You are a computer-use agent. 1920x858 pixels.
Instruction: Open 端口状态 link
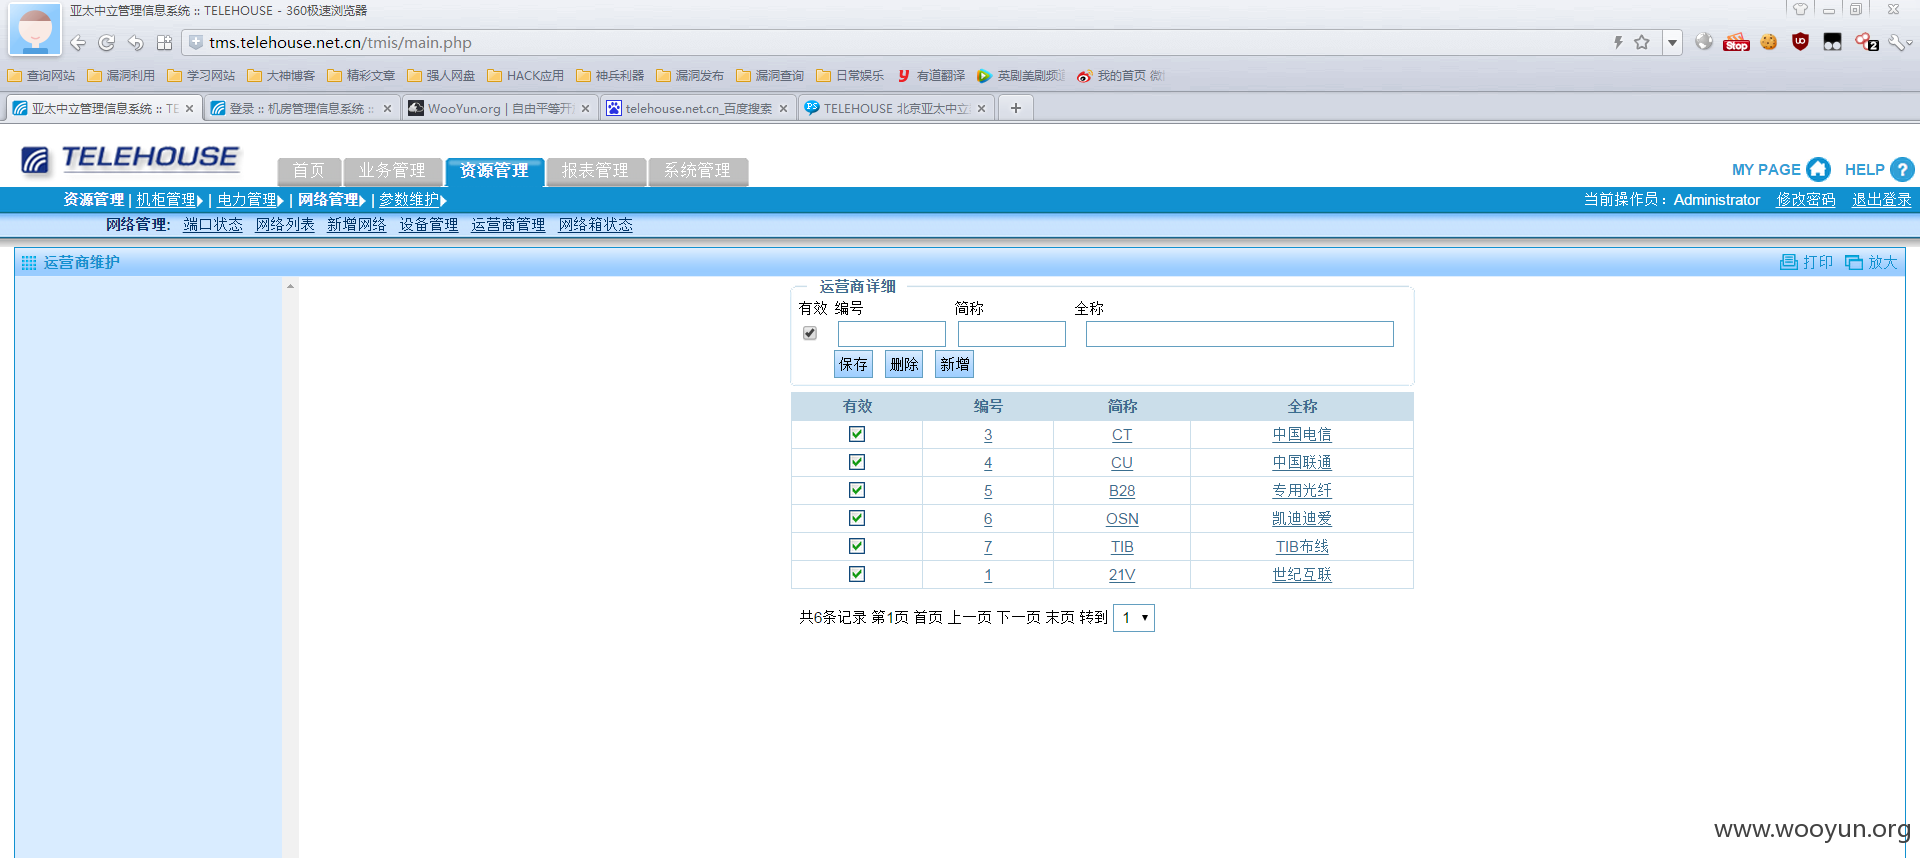[213, 225]
